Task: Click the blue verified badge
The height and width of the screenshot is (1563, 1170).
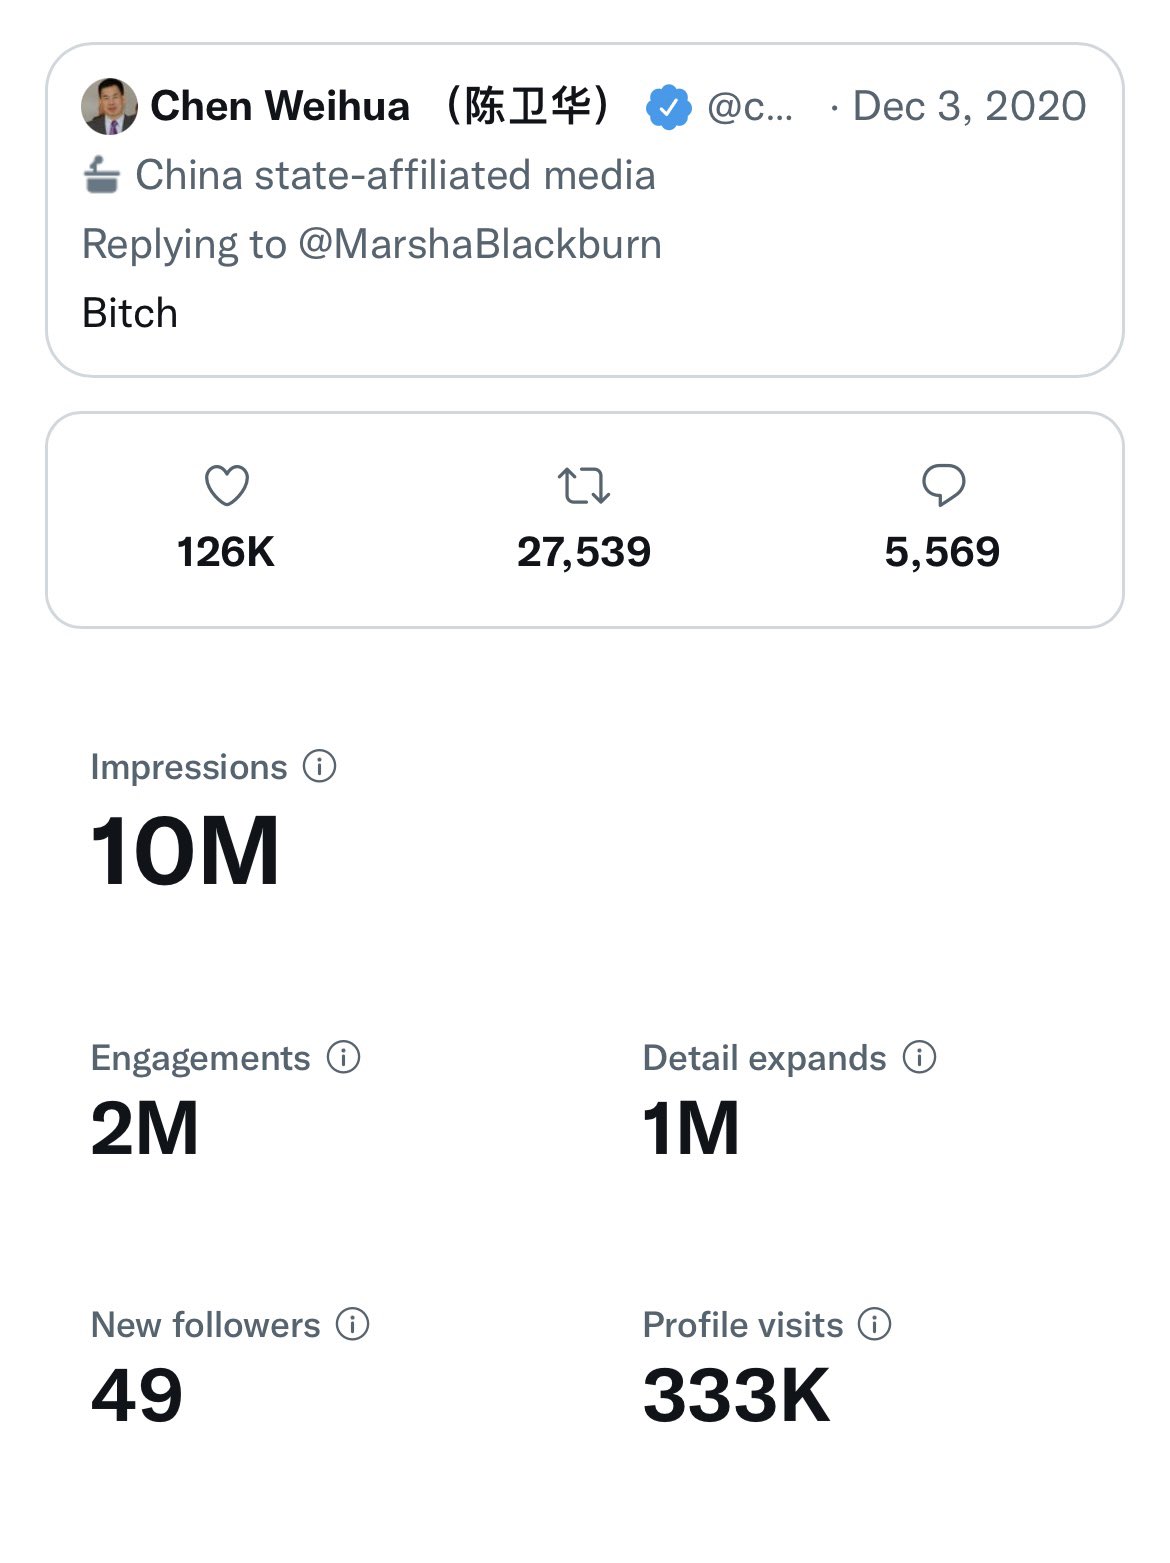Action: tap(668, 107)
